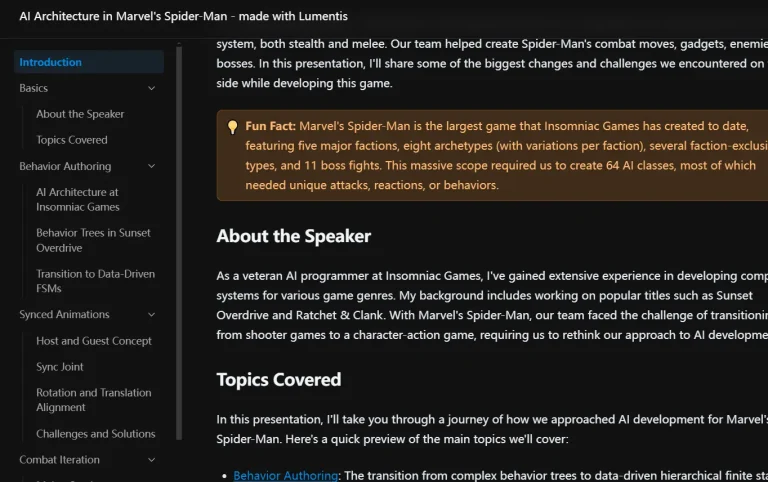Image resolution: width=768 pixels, height=482 pixels.
Task: Select Behavior Trees in Sunset Overdrive
Action: [93, 240]
